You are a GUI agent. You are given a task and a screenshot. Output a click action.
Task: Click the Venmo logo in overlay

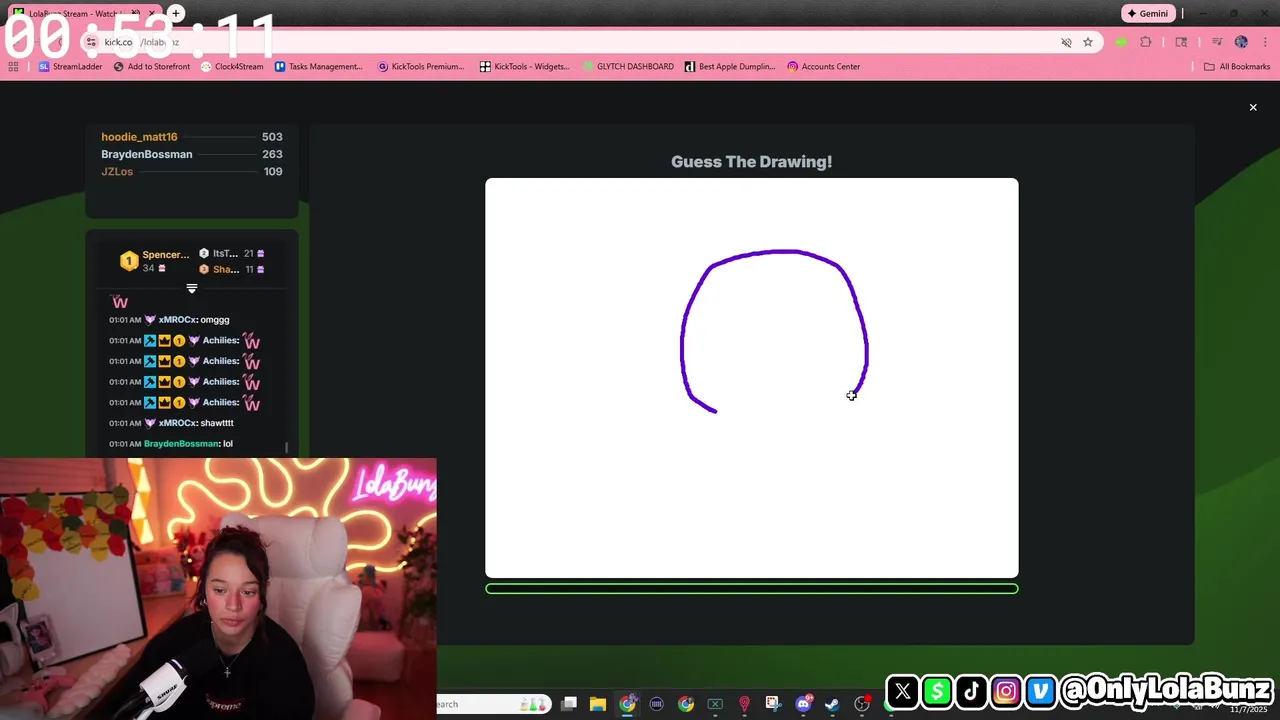1041,690
